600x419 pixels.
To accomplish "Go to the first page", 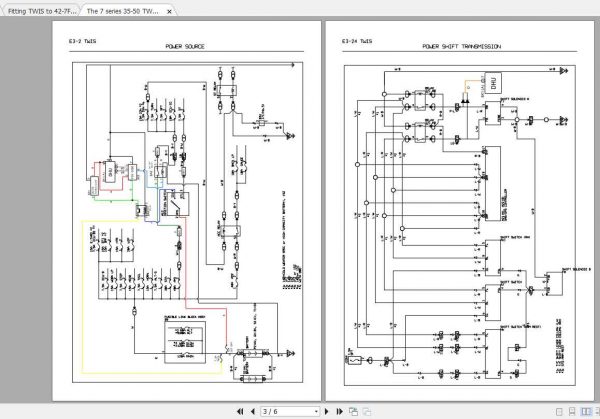I will [240, 411].
